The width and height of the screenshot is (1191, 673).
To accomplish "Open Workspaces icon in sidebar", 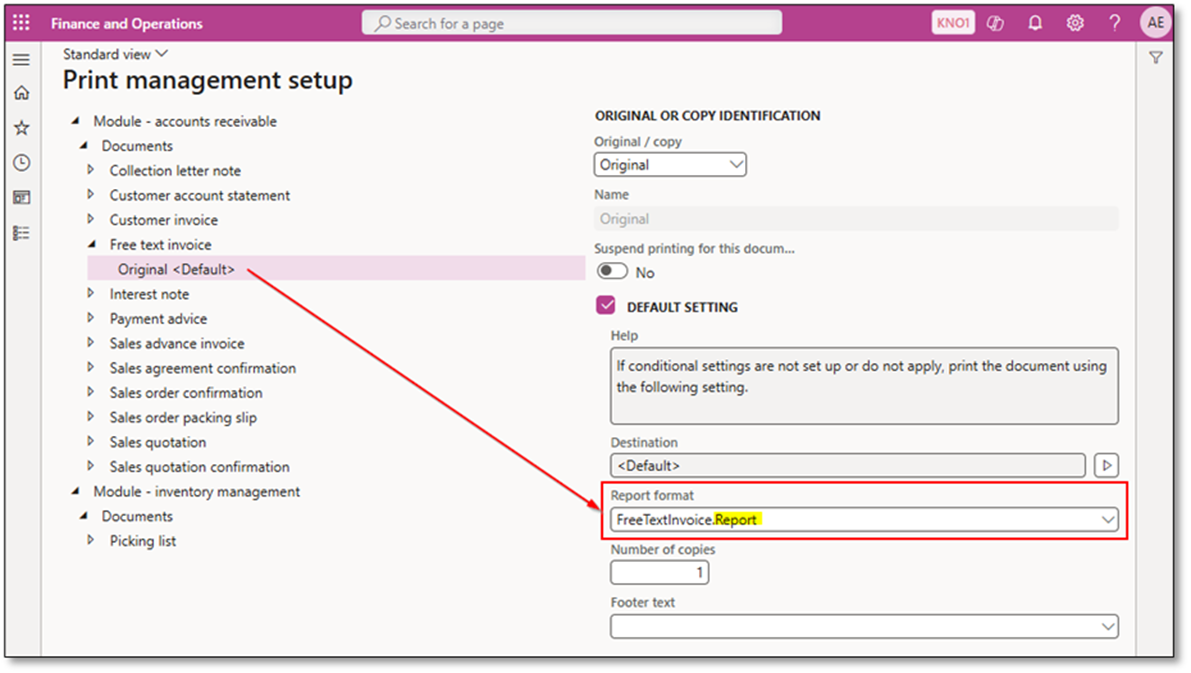I will 21,198.
